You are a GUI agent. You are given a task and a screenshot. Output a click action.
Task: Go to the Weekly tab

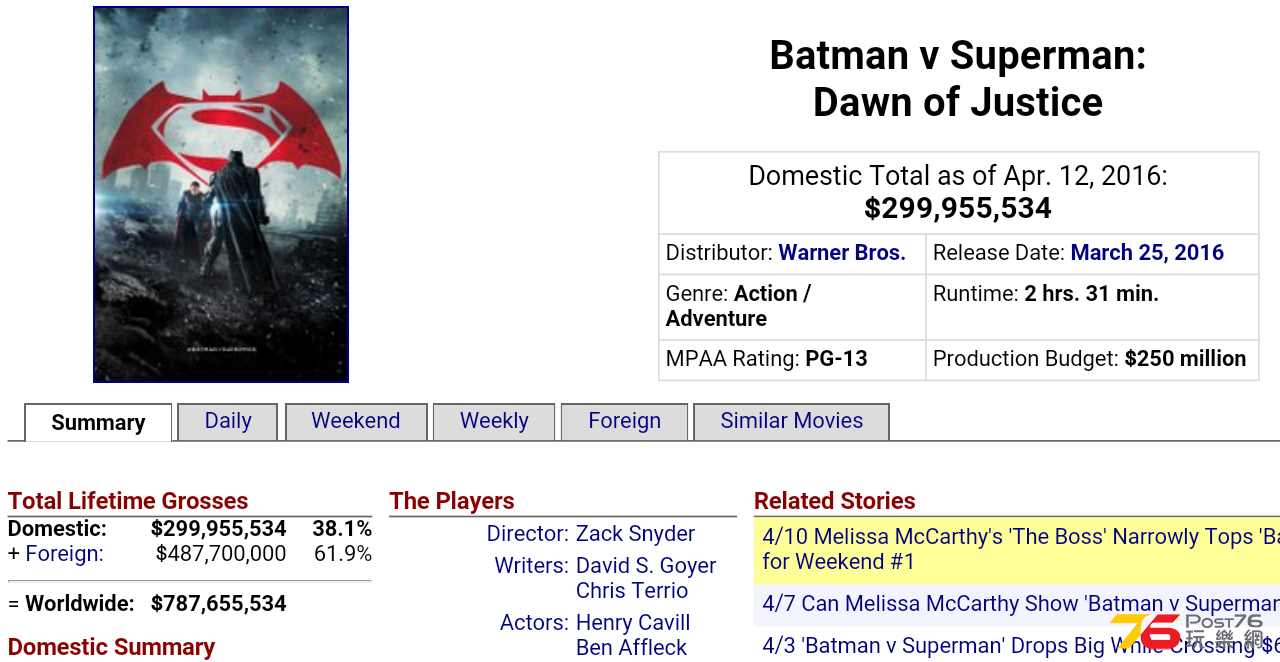(494, 421)
